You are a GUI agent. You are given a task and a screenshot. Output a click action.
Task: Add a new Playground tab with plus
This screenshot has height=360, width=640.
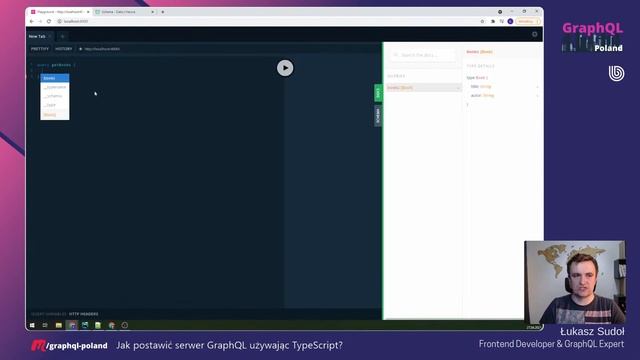[62, 36]
